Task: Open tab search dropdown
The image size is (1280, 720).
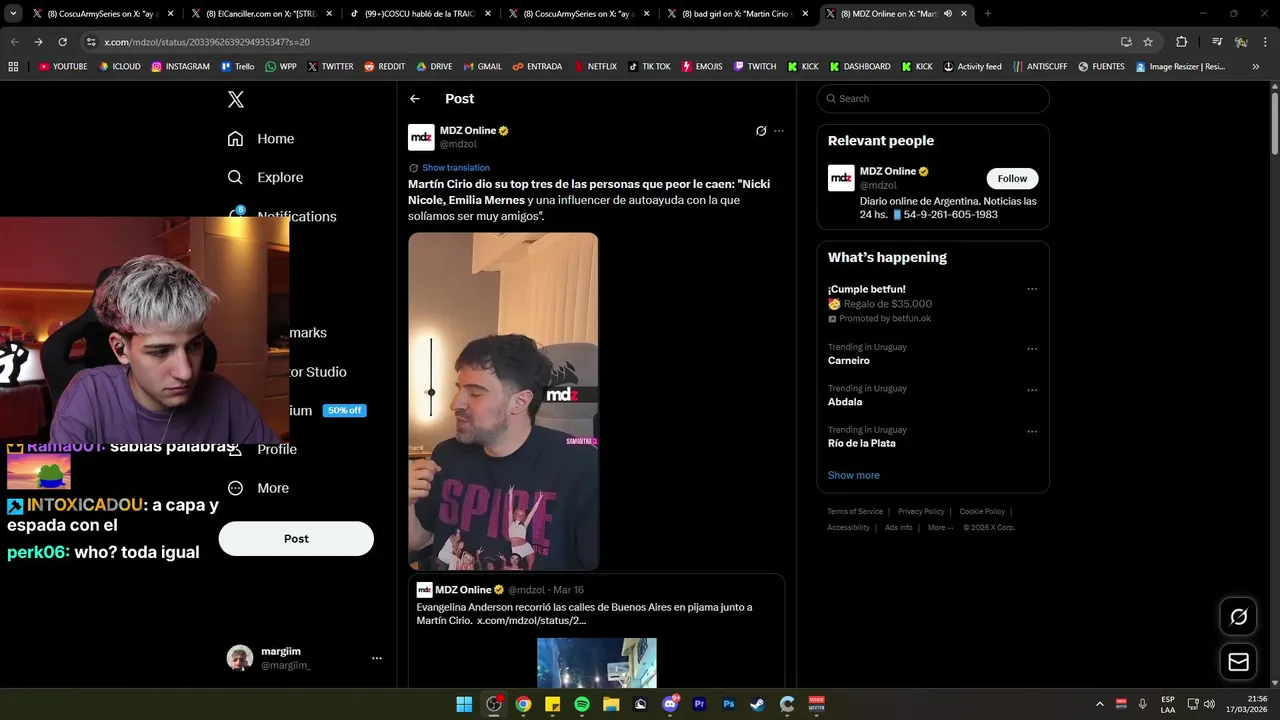Action: pos(13,14)
